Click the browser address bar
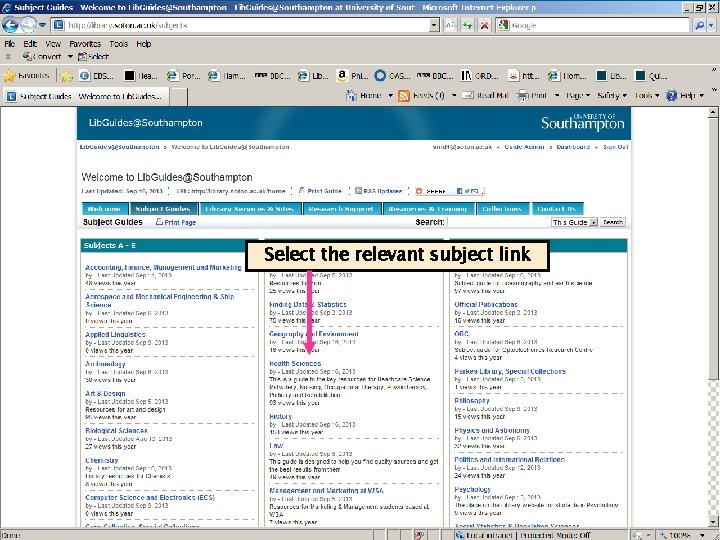Screen dimensions: 720x540 [246, 25]
